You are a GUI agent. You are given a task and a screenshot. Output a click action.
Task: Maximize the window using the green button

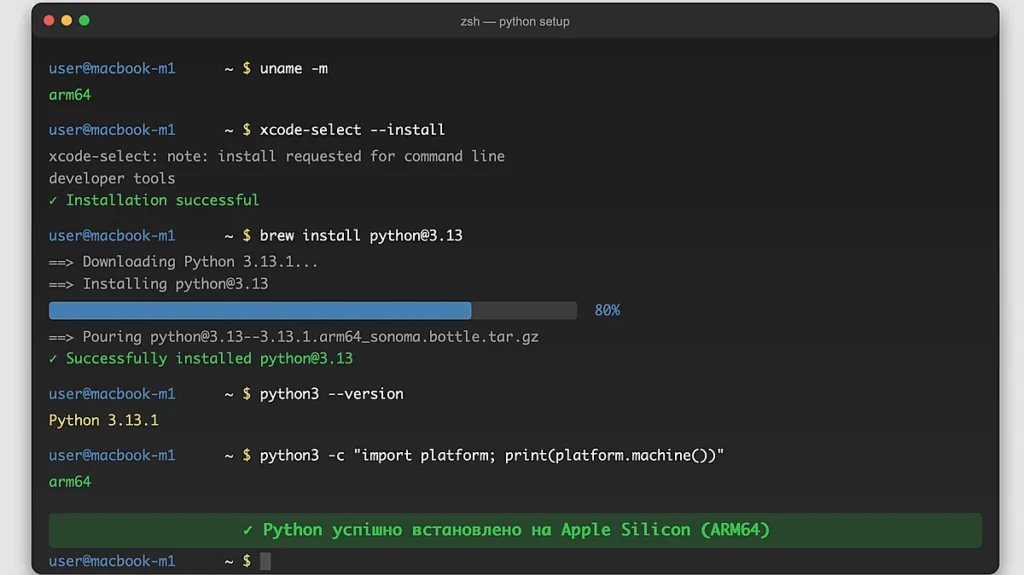tap(84, 20)
